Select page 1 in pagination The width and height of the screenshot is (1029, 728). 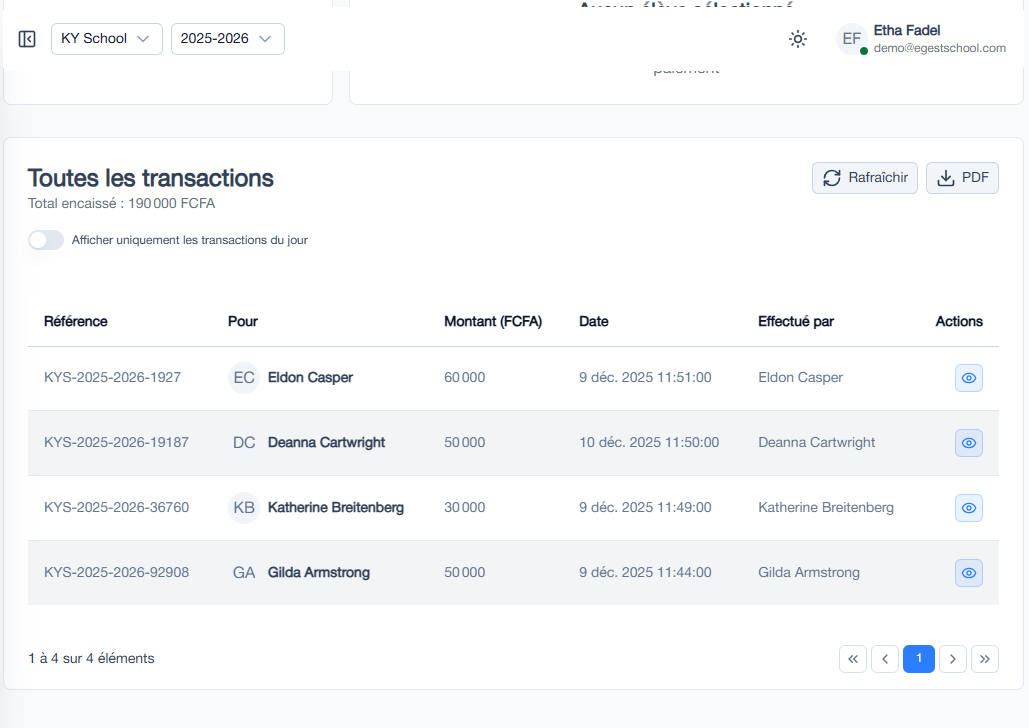pyautogui.click(x=918, y=658)
